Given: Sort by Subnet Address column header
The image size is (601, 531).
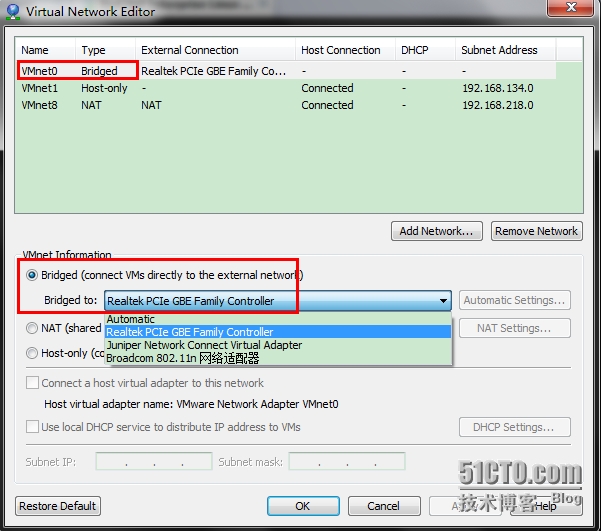Looking at the screenshot, I should coord(506,50).
